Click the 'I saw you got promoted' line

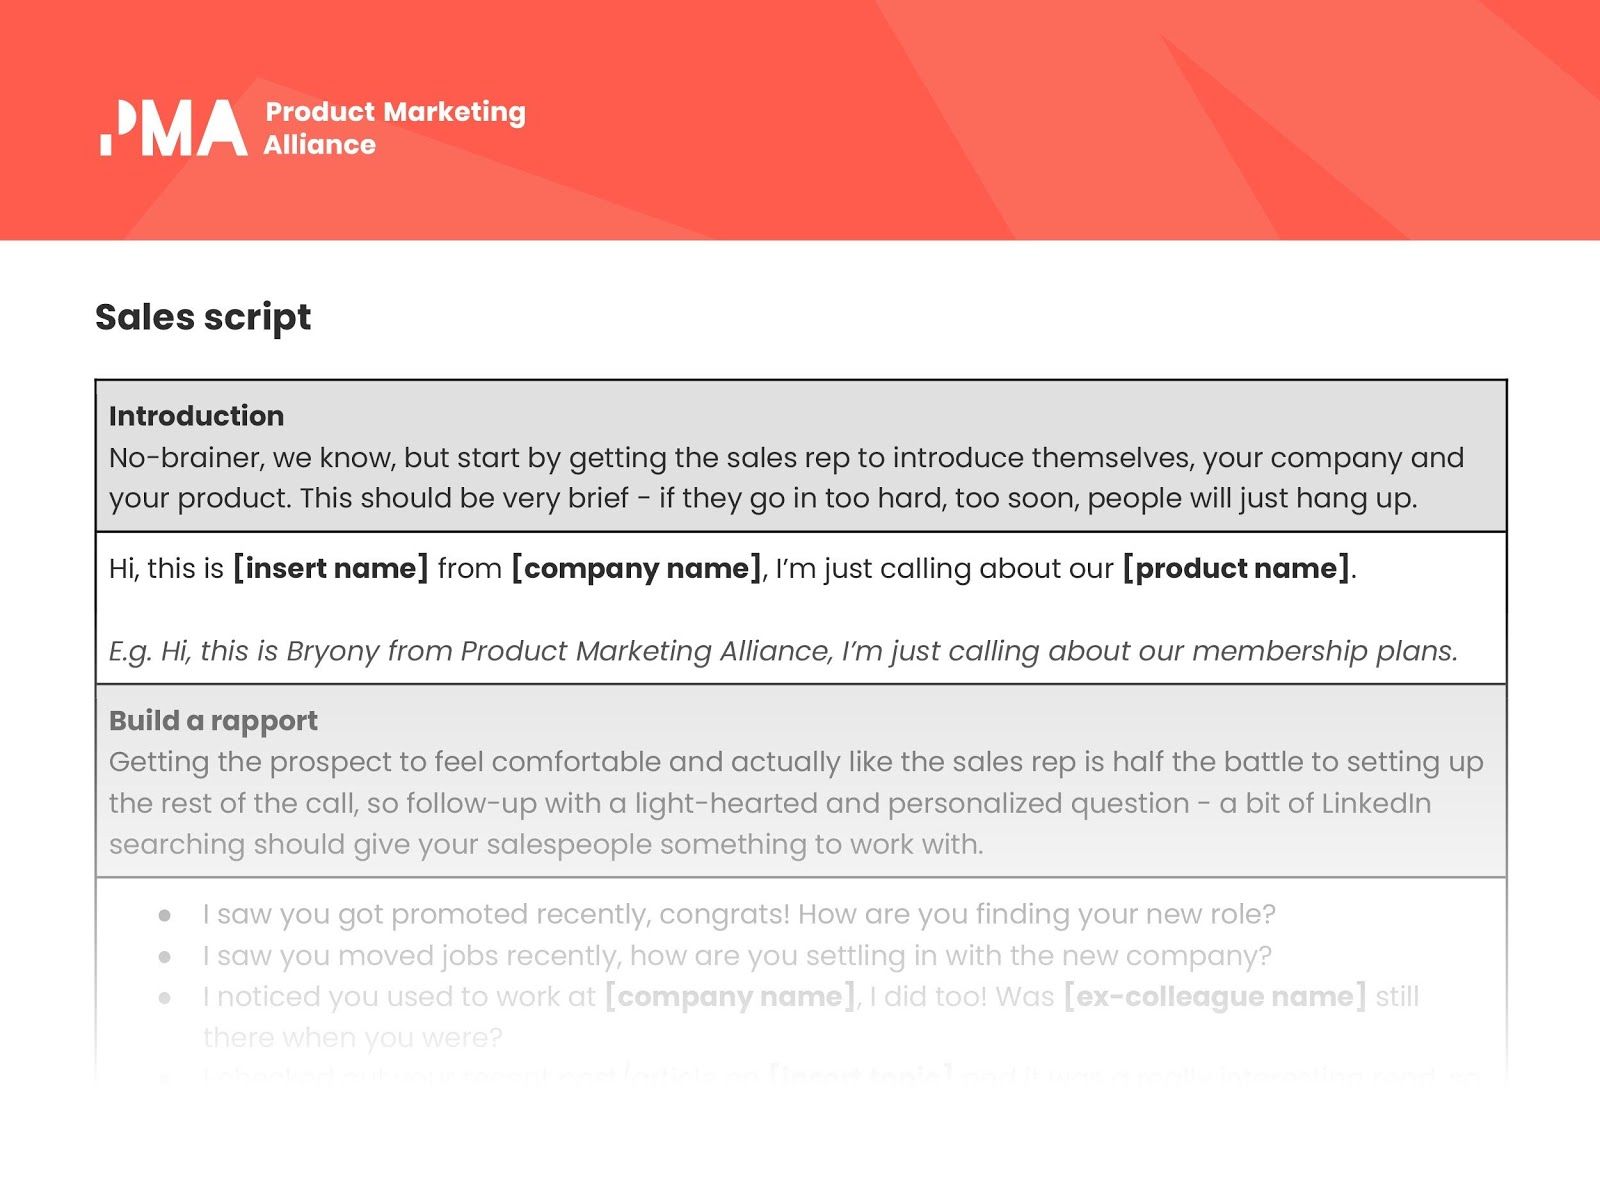point(739,914)
